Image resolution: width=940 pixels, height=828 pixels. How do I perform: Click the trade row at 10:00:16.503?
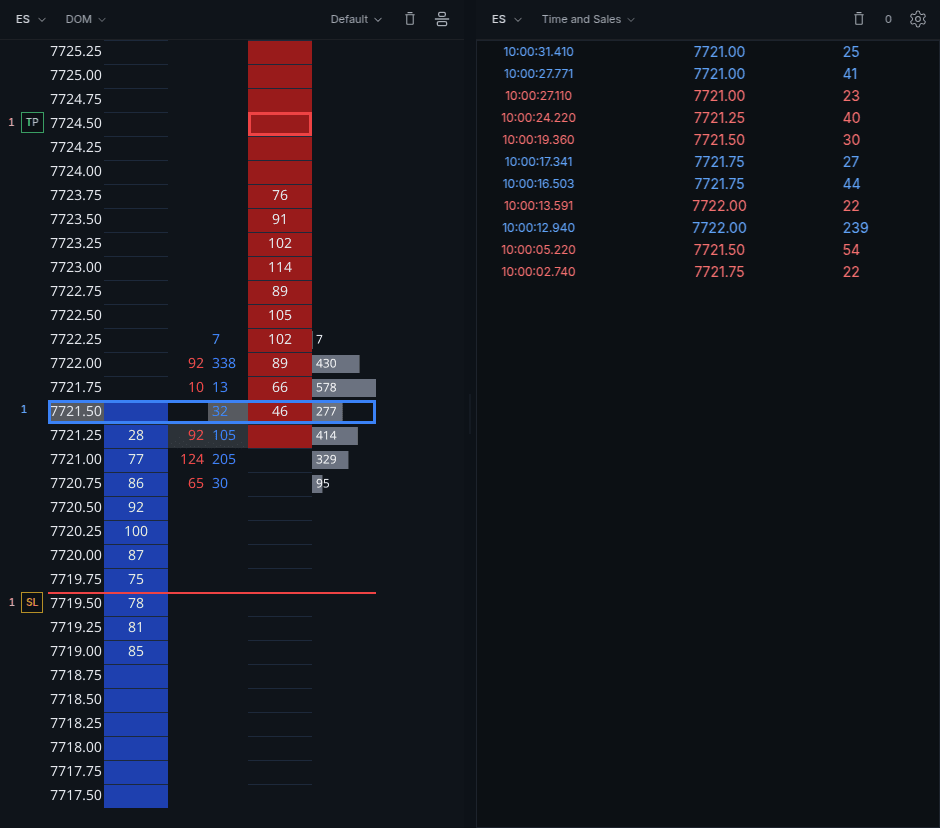click(708, 183)
